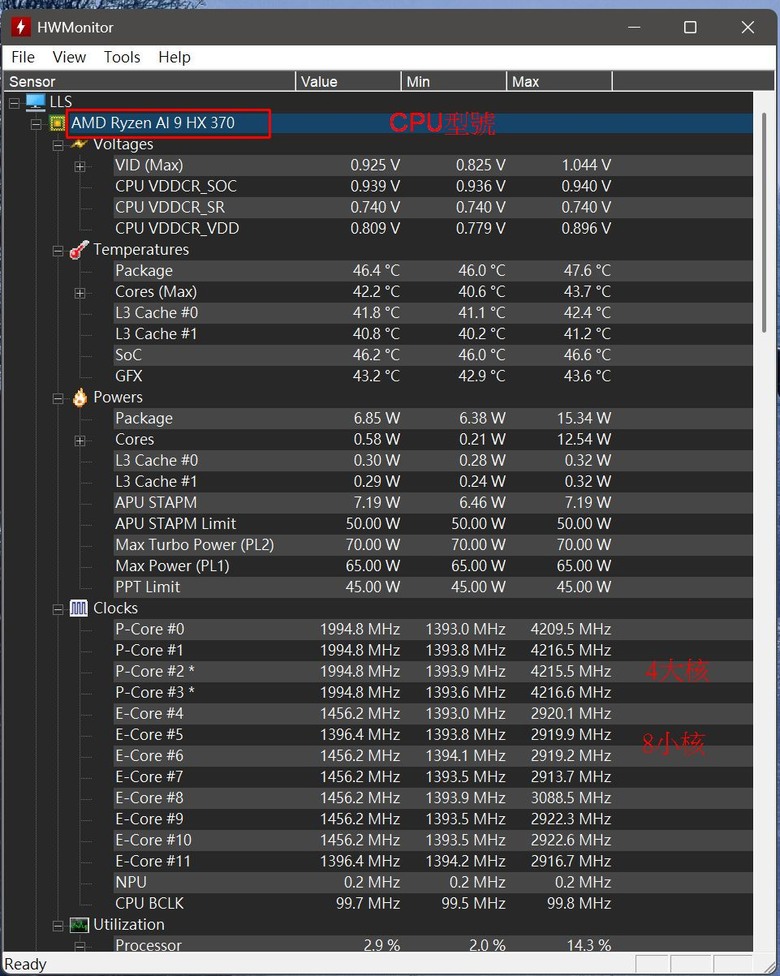Open the Tools menu

click(122, 57)
